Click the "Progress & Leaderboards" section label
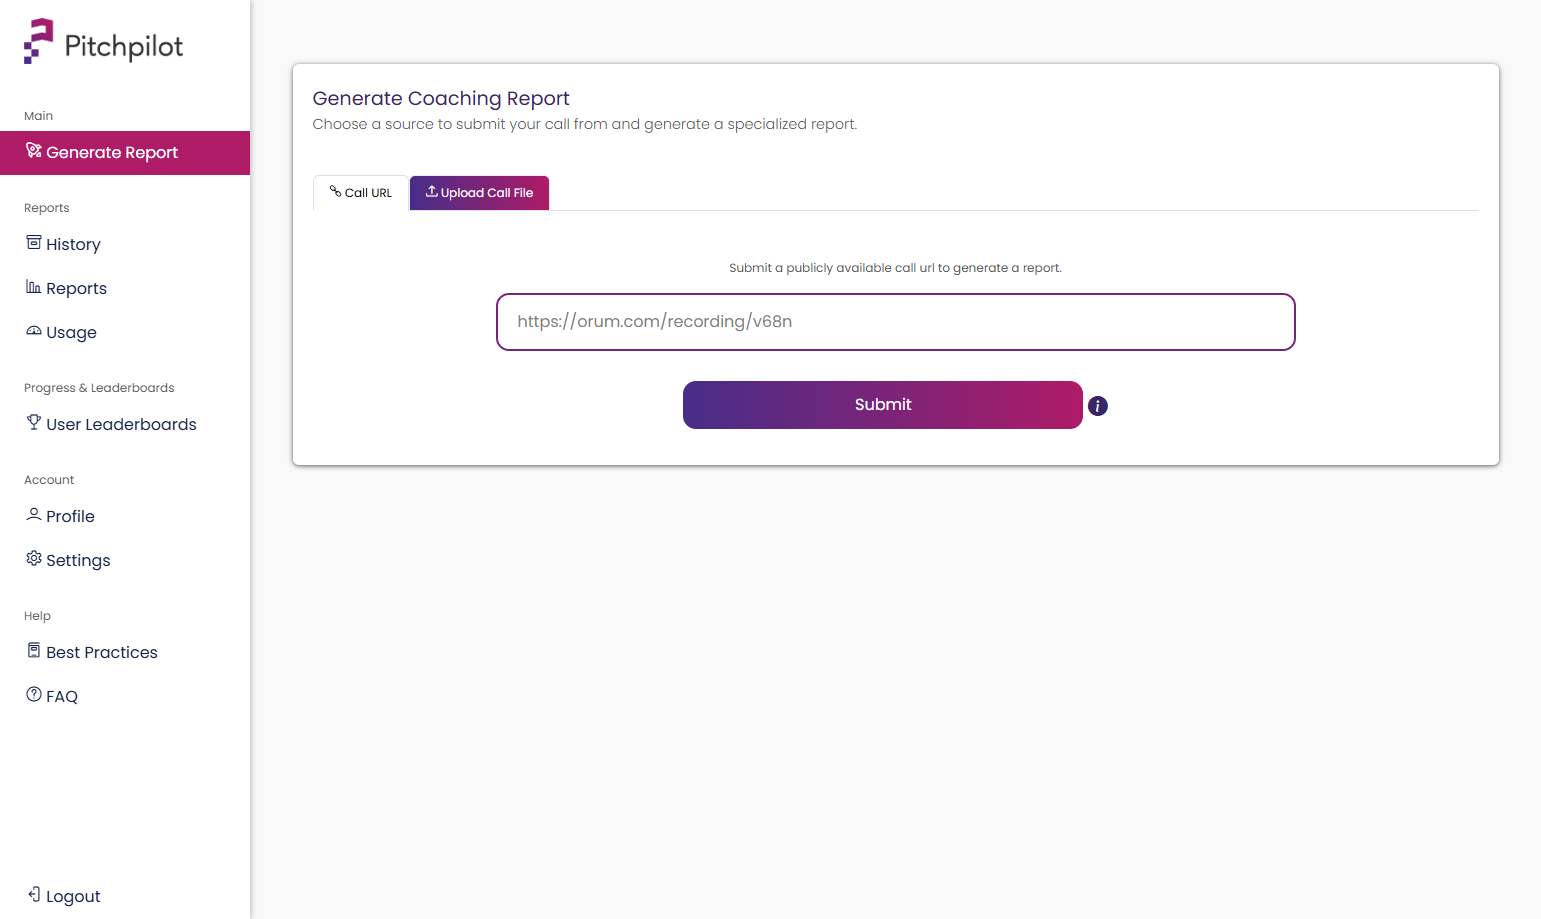The image size is (1541, 919). (99, 388)
